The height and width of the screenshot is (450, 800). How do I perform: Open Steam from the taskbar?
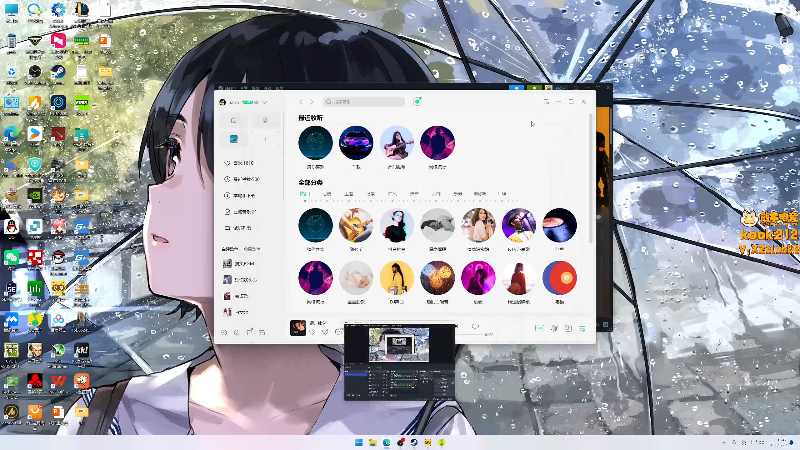click(414, 442)
